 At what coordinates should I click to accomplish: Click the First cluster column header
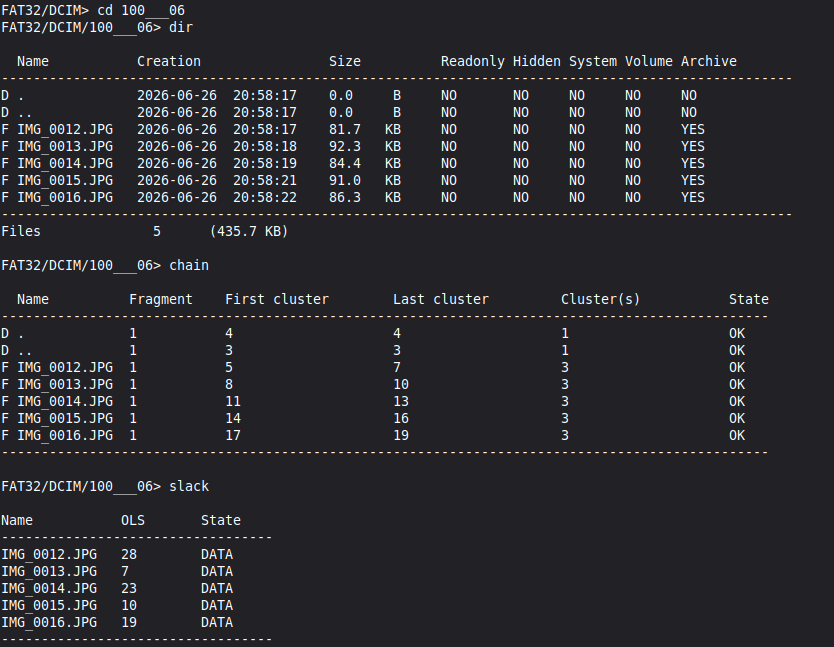(277, 300)
